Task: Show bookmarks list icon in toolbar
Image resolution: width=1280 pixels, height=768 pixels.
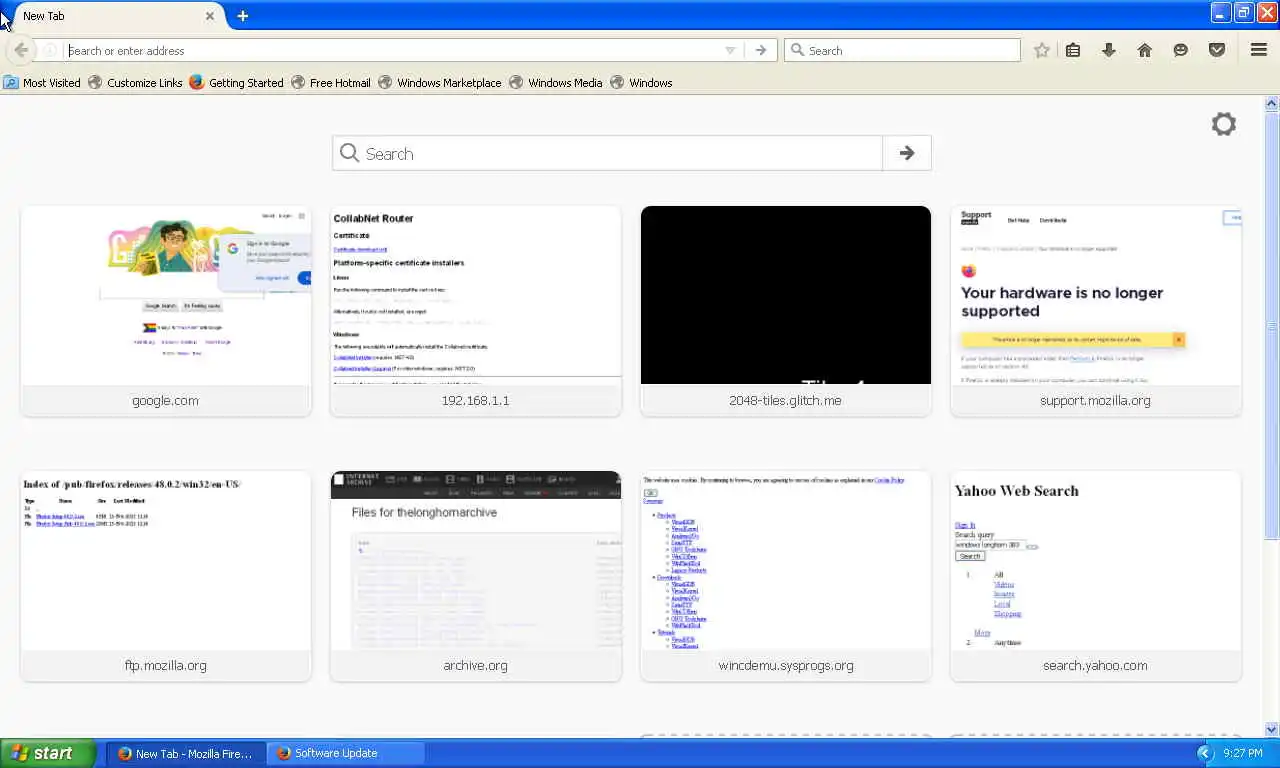Action: pos(1073,50)
